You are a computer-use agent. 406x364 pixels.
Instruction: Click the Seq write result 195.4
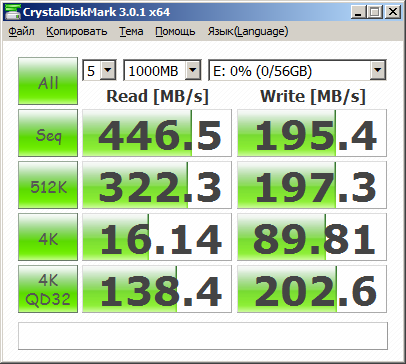pos(312,133)
